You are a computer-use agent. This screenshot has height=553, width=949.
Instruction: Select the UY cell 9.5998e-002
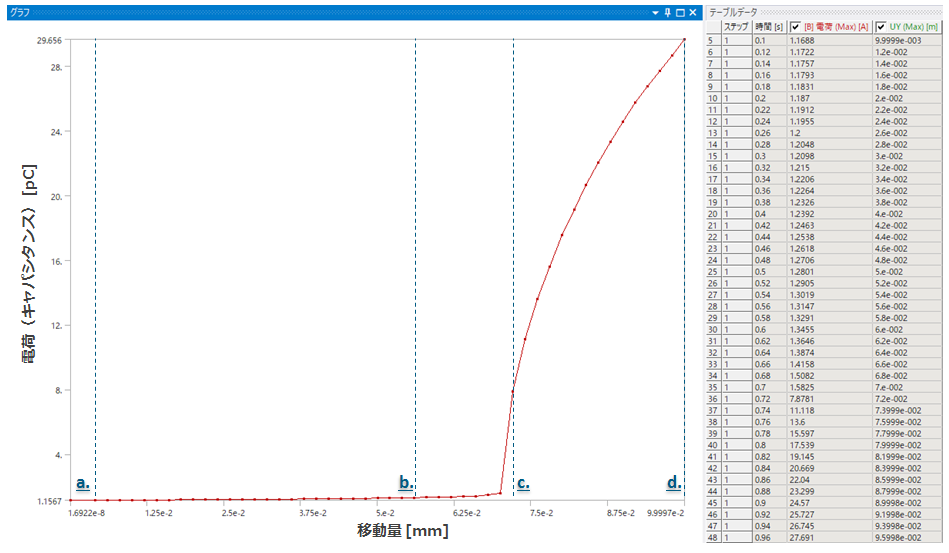(907, 538)
